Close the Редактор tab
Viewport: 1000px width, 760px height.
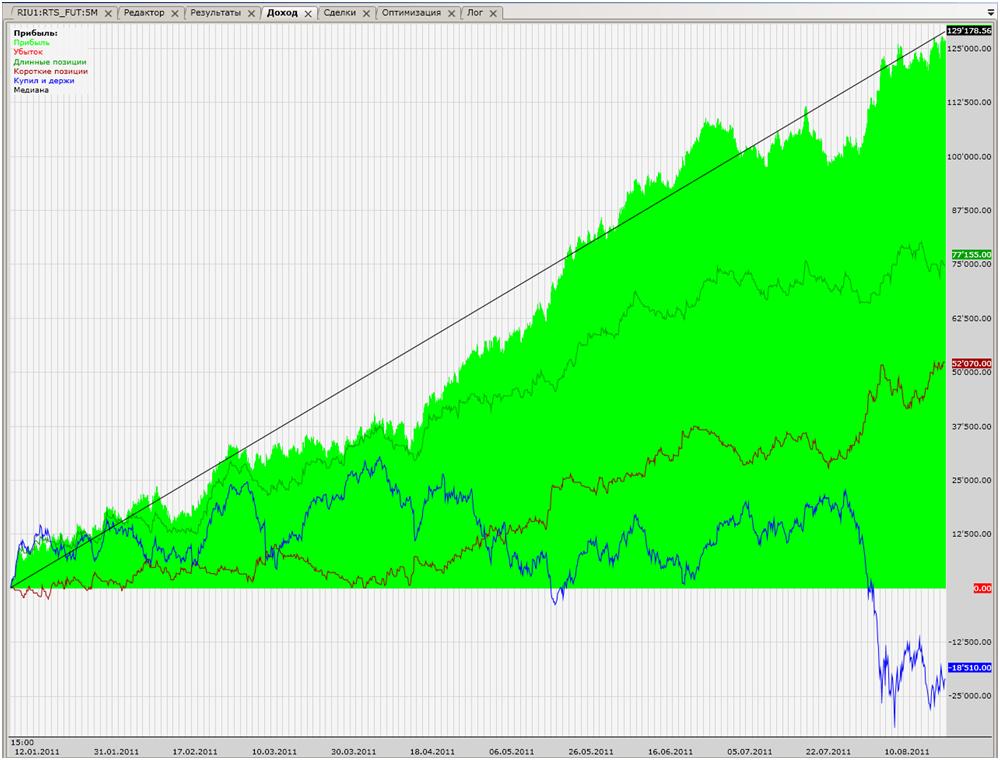[175, 13]
